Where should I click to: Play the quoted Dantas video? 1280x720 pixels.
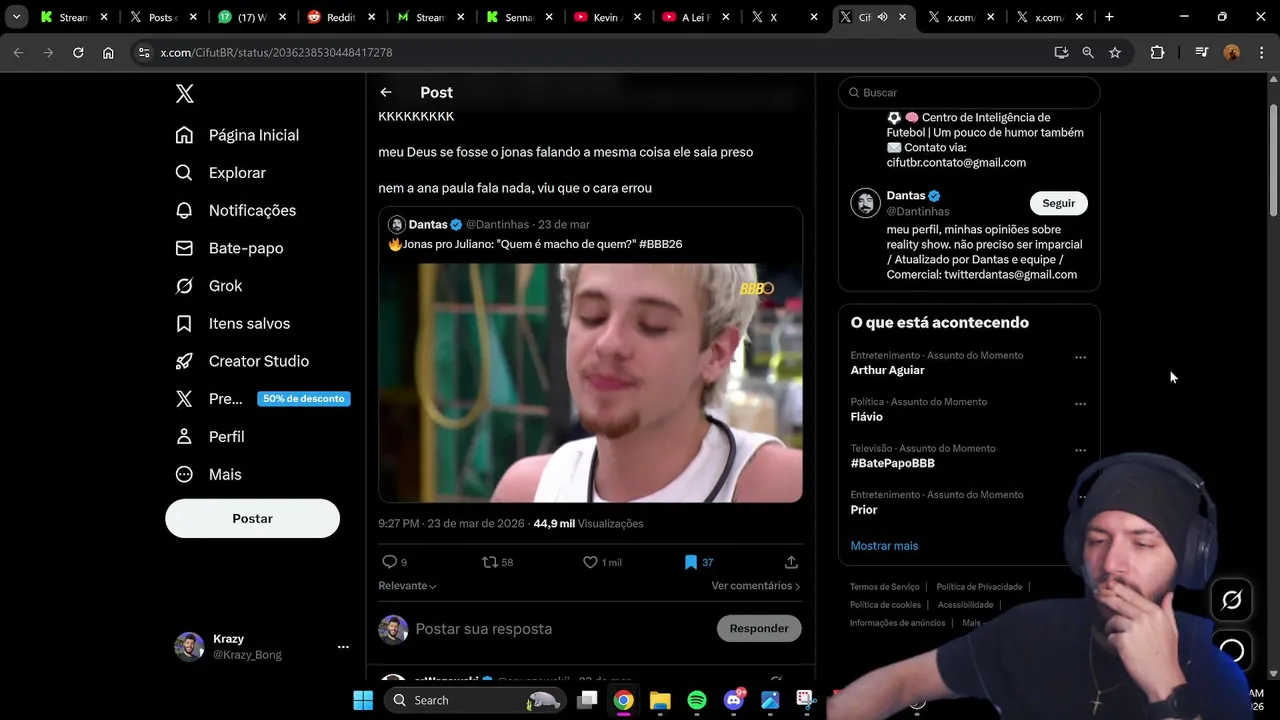(x=590, y=383)
